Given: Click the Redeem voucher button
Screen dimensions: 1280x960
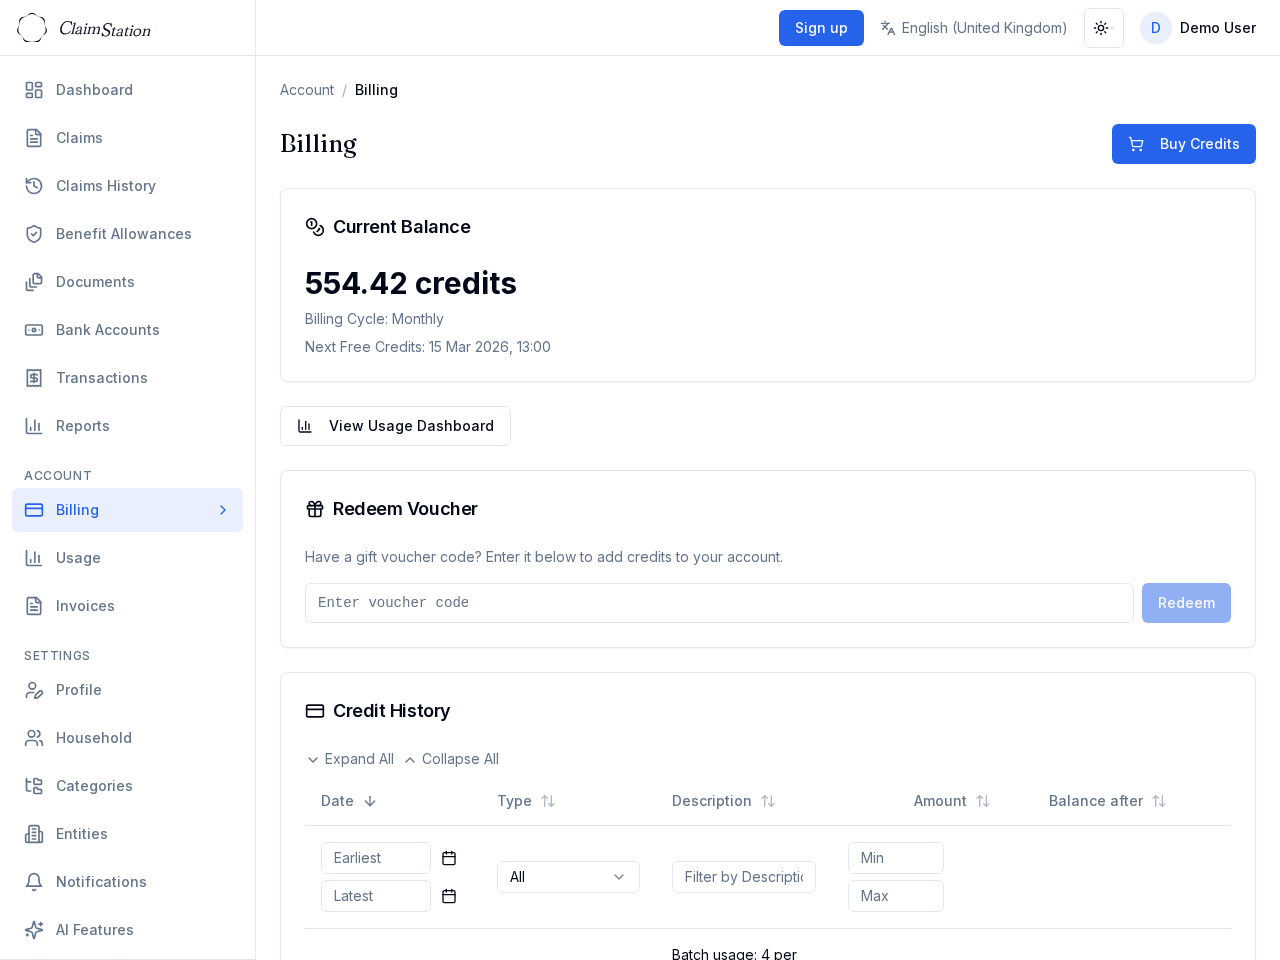Looking at the screenshot, I should 1186,603.
